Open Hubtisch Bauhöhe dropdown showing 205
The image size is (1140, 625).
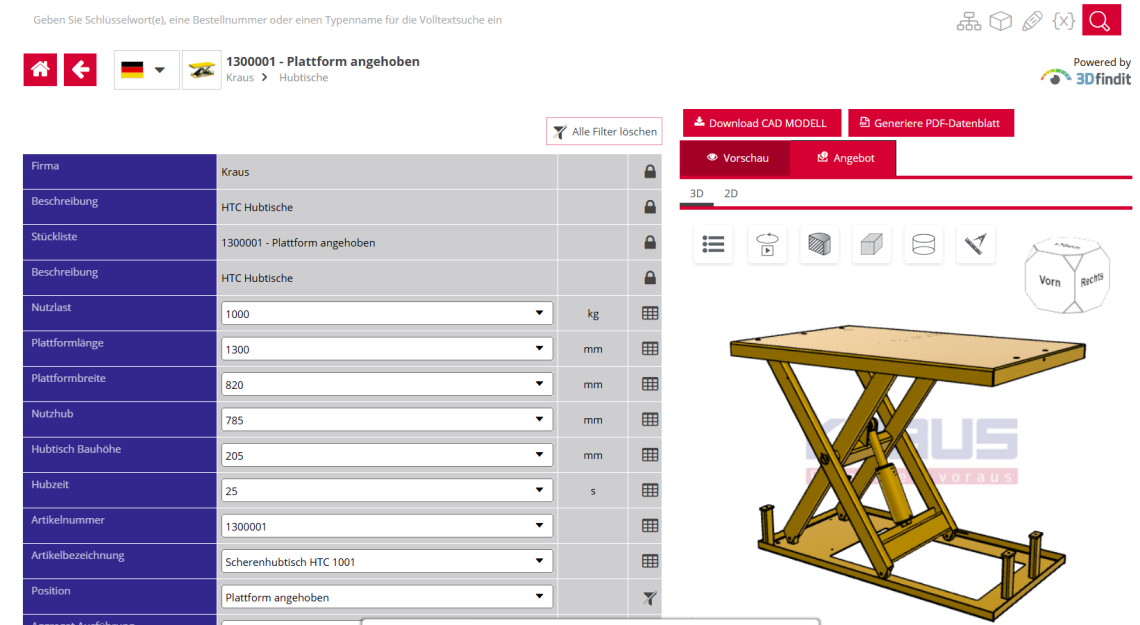(x=387, y=456)
